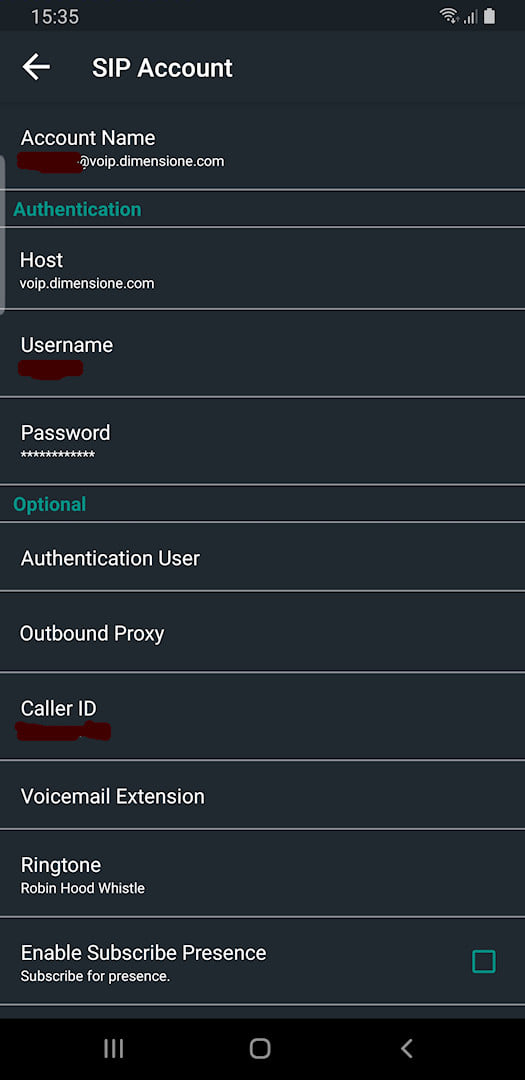Choose Ringtone Robin Hood Whistle
The image size is (525, 1080).
pyautogui.click(x=262, y=873)
